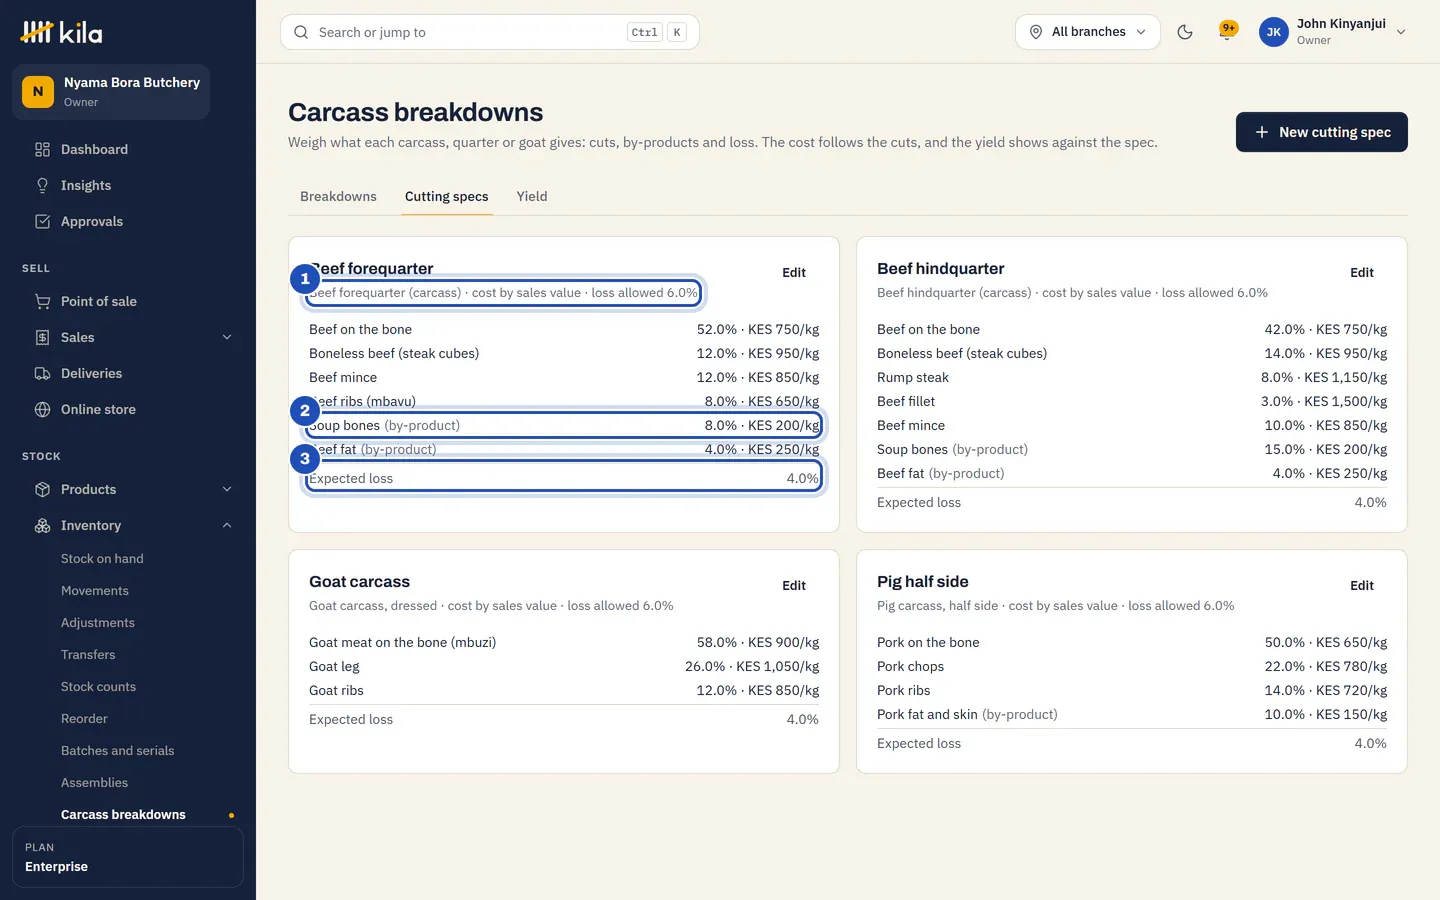Open the notifications bell
The width and height of the screenshot is (1440, 900).
[x=1227, y=32]
